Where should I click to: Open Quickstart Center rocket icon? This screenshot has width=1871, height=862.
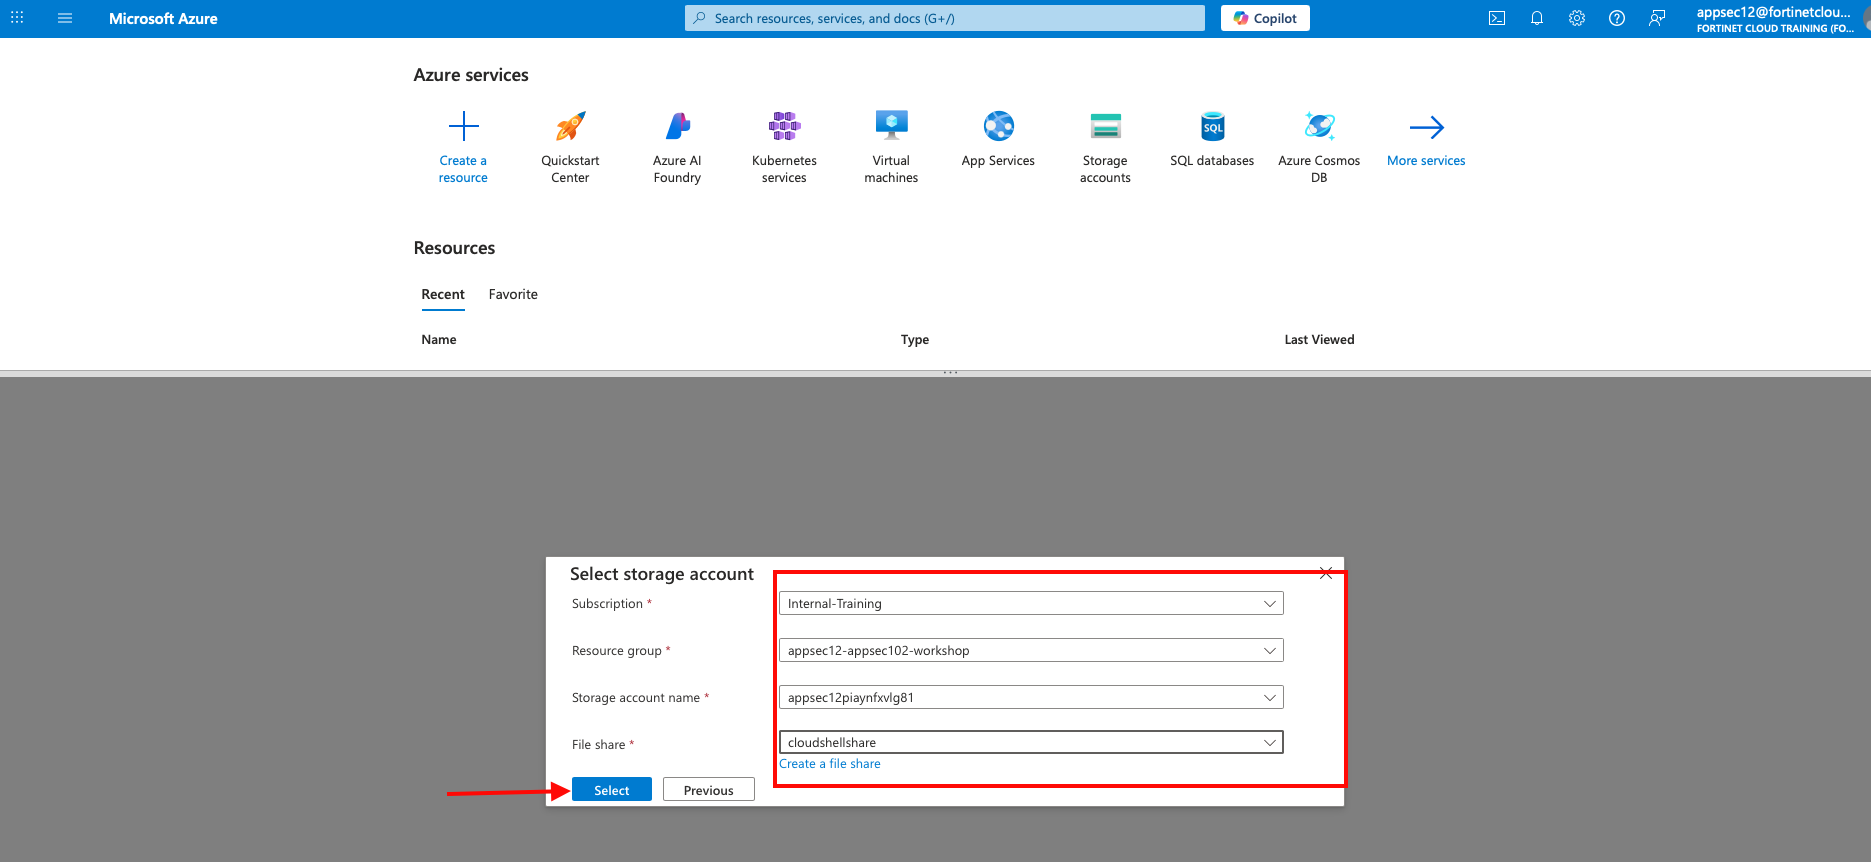pyautogui.click(x=570, y=126)
